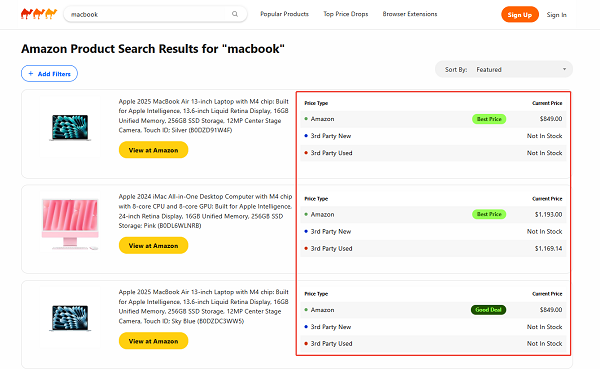The height and width of the screenshot is (369, 600).
Task: Click 3rd Party New row for pink iMac
Action: click(x=433, y=232)
